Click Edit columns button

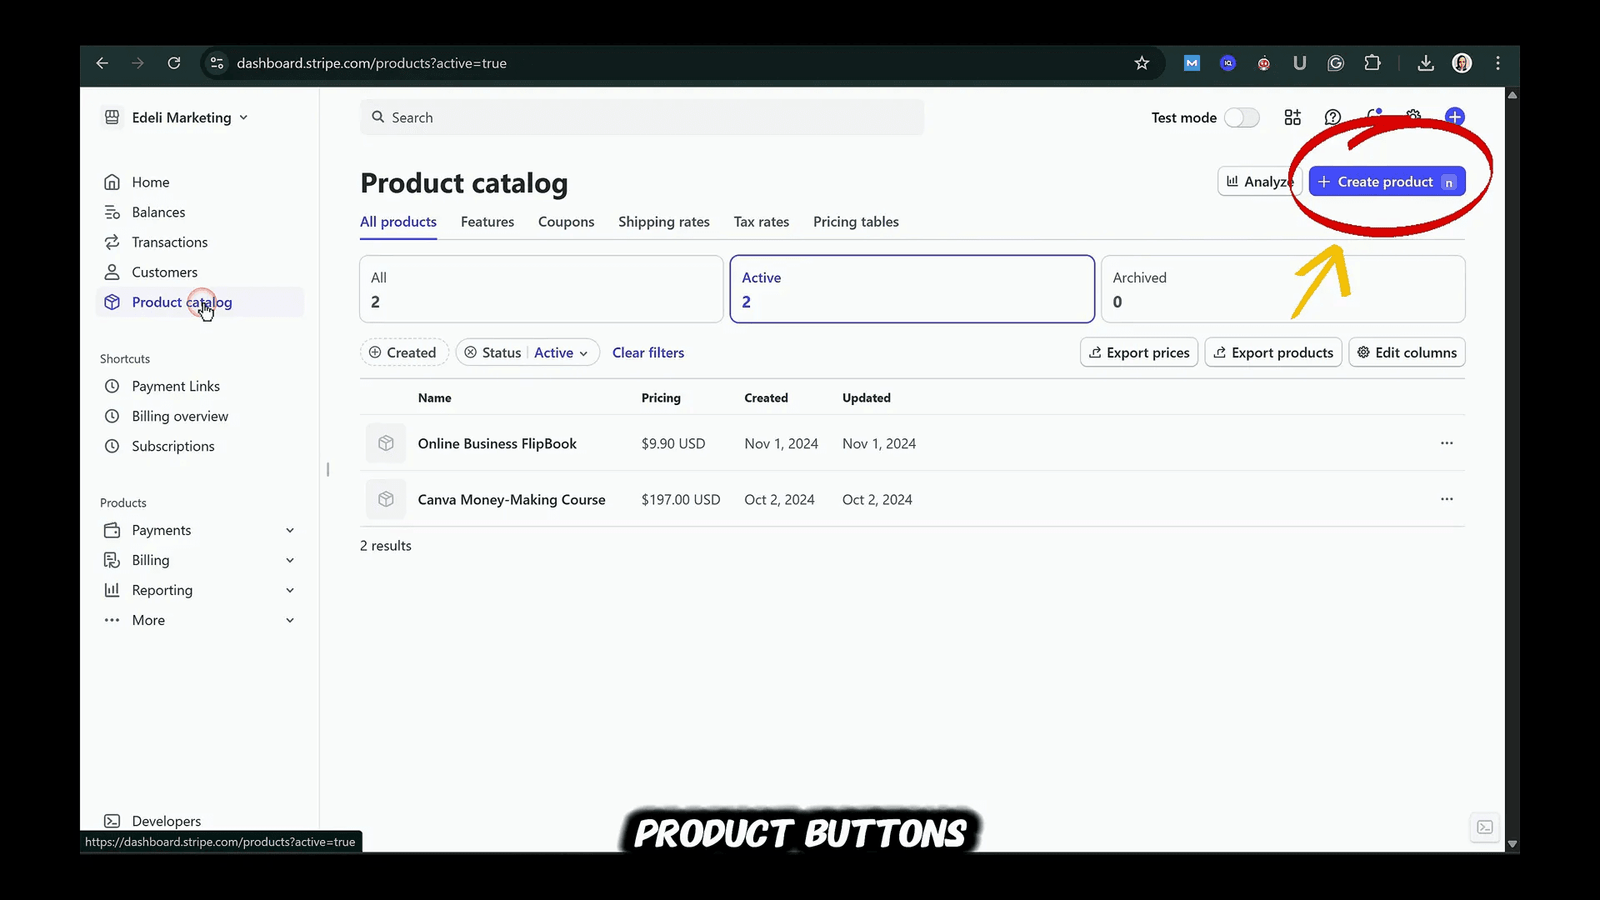pyautogui.click(x=1407, y=352)
